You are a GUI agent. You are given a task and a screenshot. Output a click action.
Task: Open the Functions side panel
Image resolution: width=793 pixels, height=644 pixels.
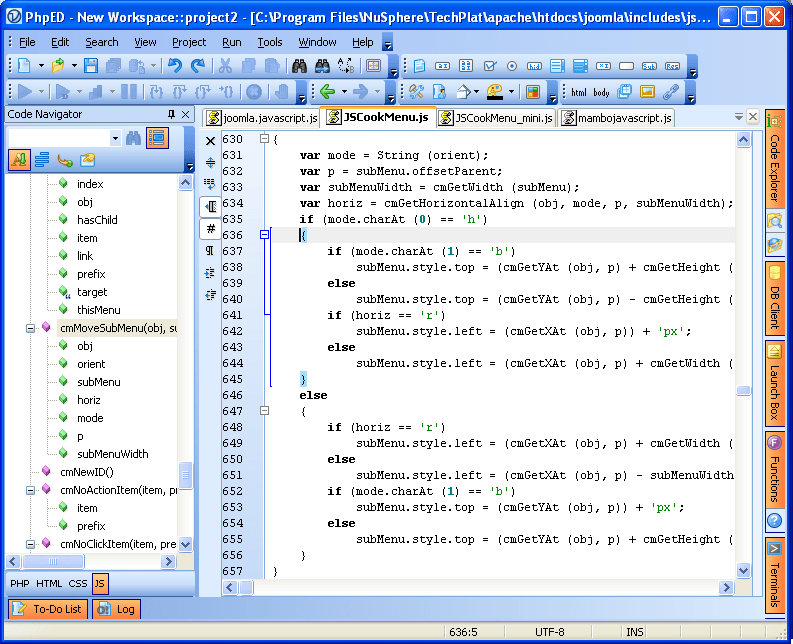[x=774, y=469]
